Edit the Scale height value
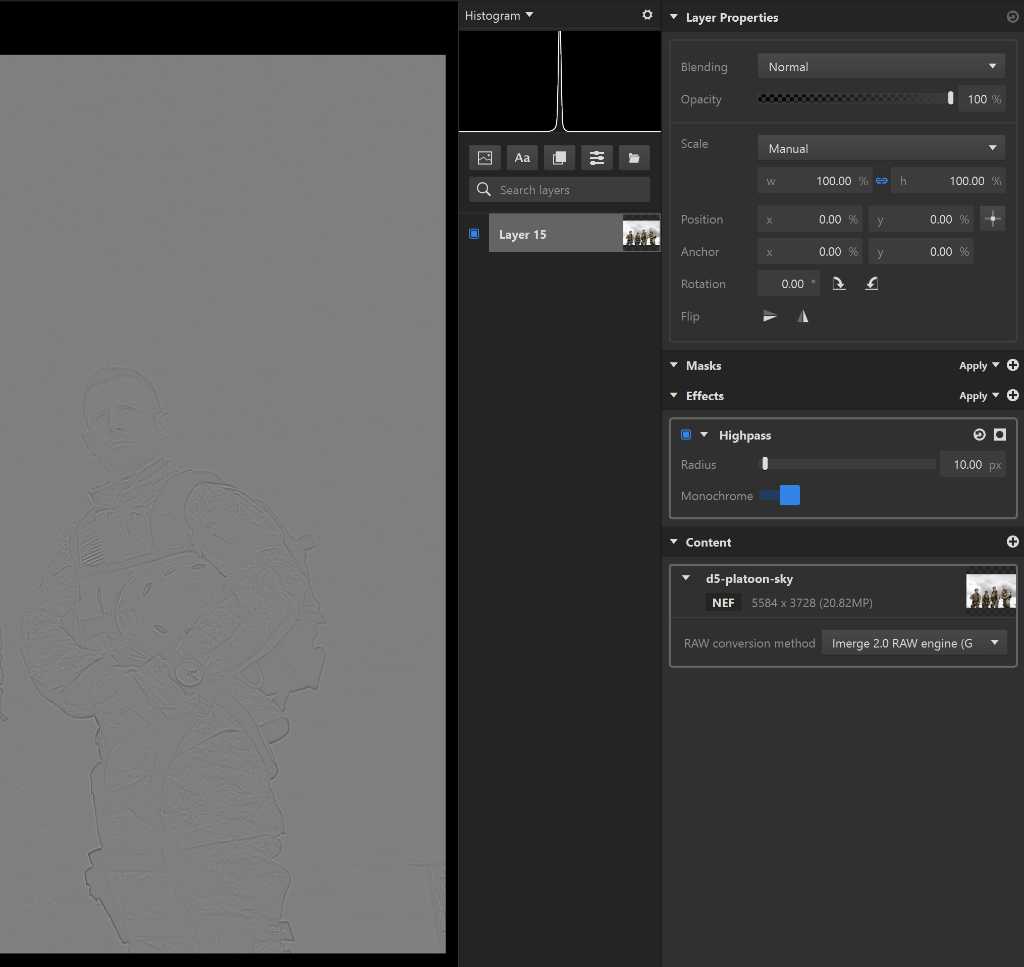Screen dimensions: 1024x967 click(948, 181)
